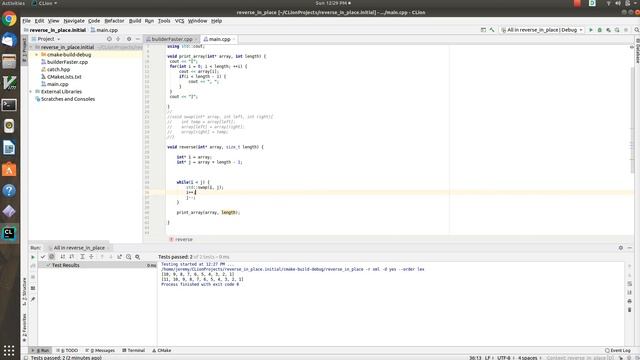Hide the Run tool window
This screenshot has height=360, width=640.
pyautogui.click(x=630, y=248)
